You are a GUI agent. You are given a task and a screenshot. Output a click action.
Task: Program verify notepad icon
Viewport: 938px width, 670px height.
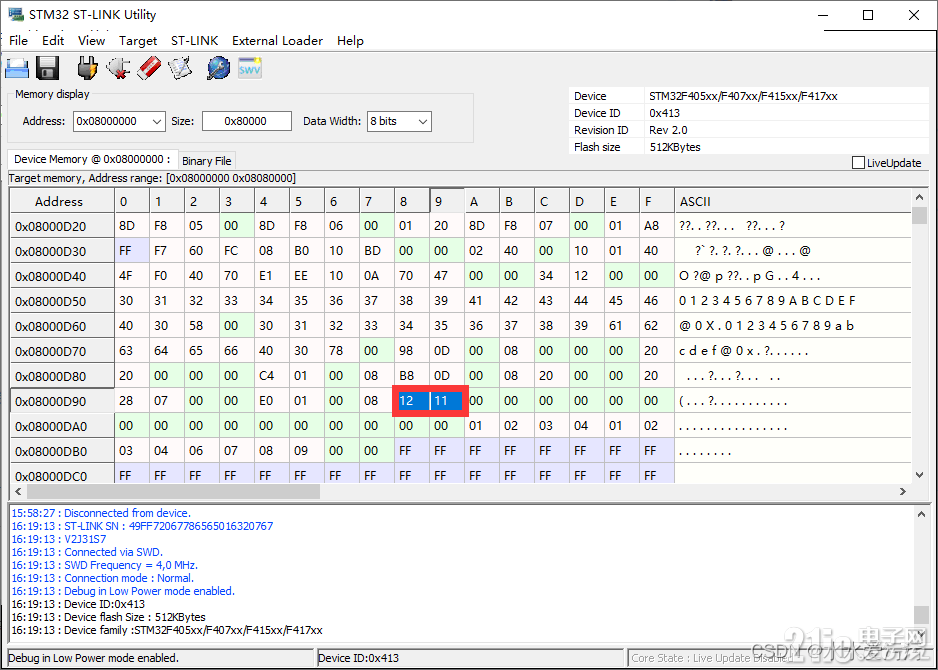point(180,68)
